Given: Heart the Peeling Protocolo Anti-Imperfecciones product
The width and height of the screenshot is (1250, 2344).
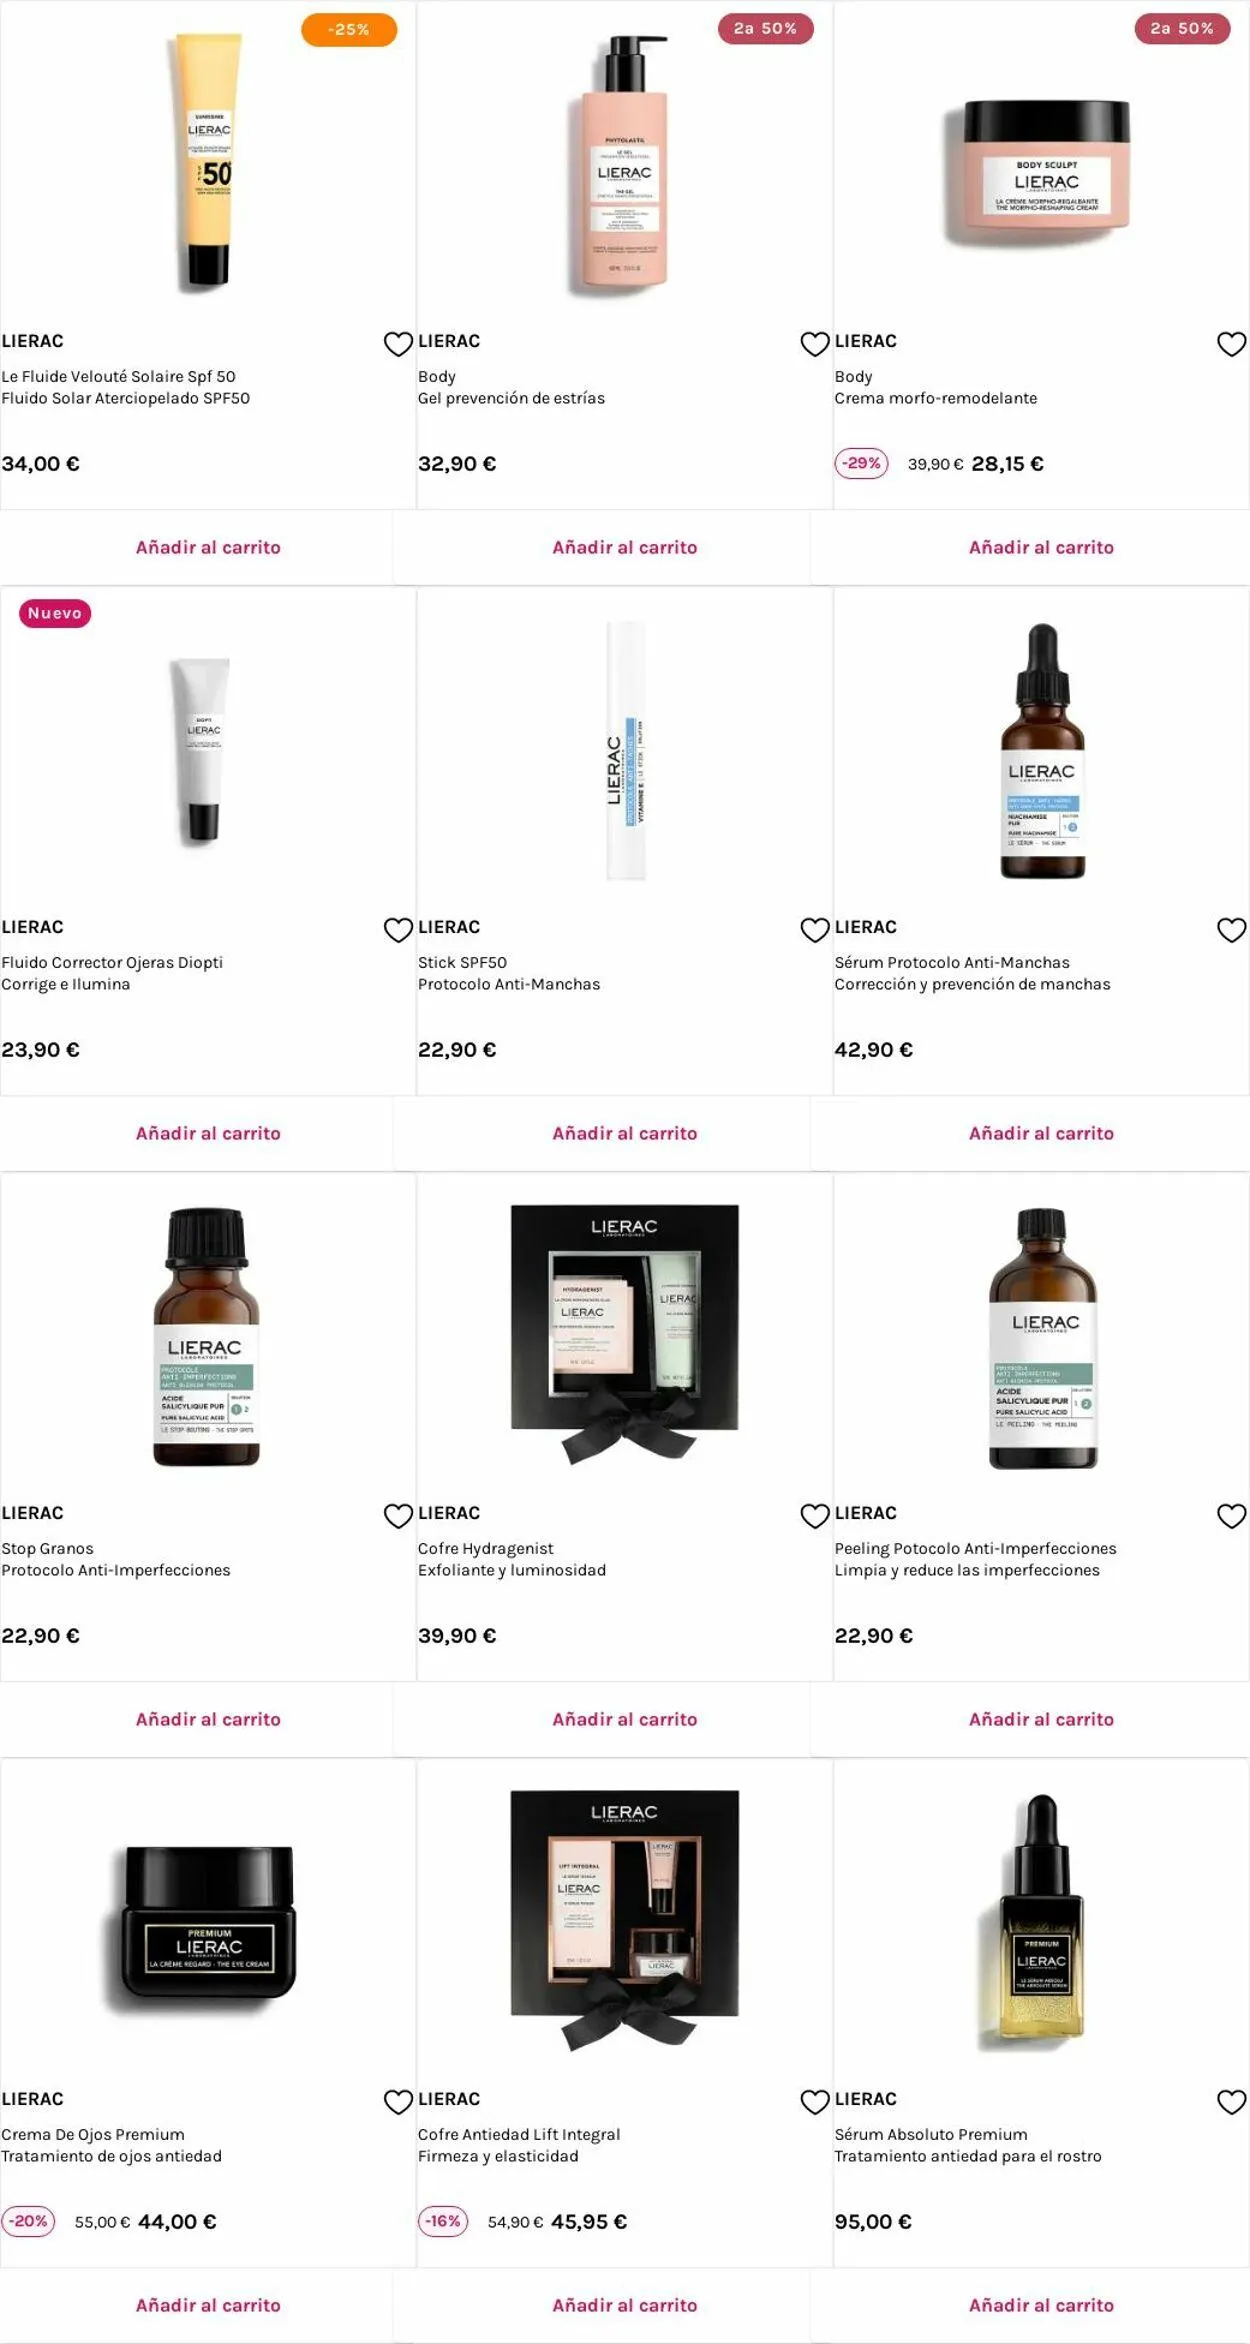Looking at the screenshot, I should [1231, 1516].
